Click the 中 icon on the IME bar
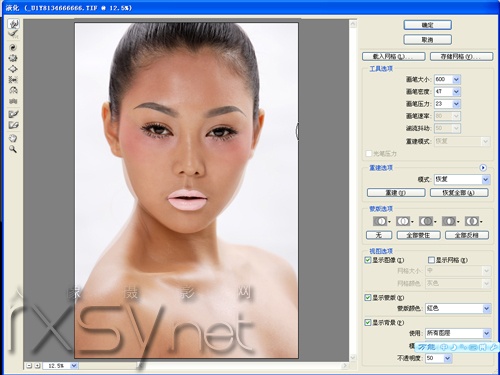Image resolution: width=500 pixels, height=375 pixels. [444, 347]
